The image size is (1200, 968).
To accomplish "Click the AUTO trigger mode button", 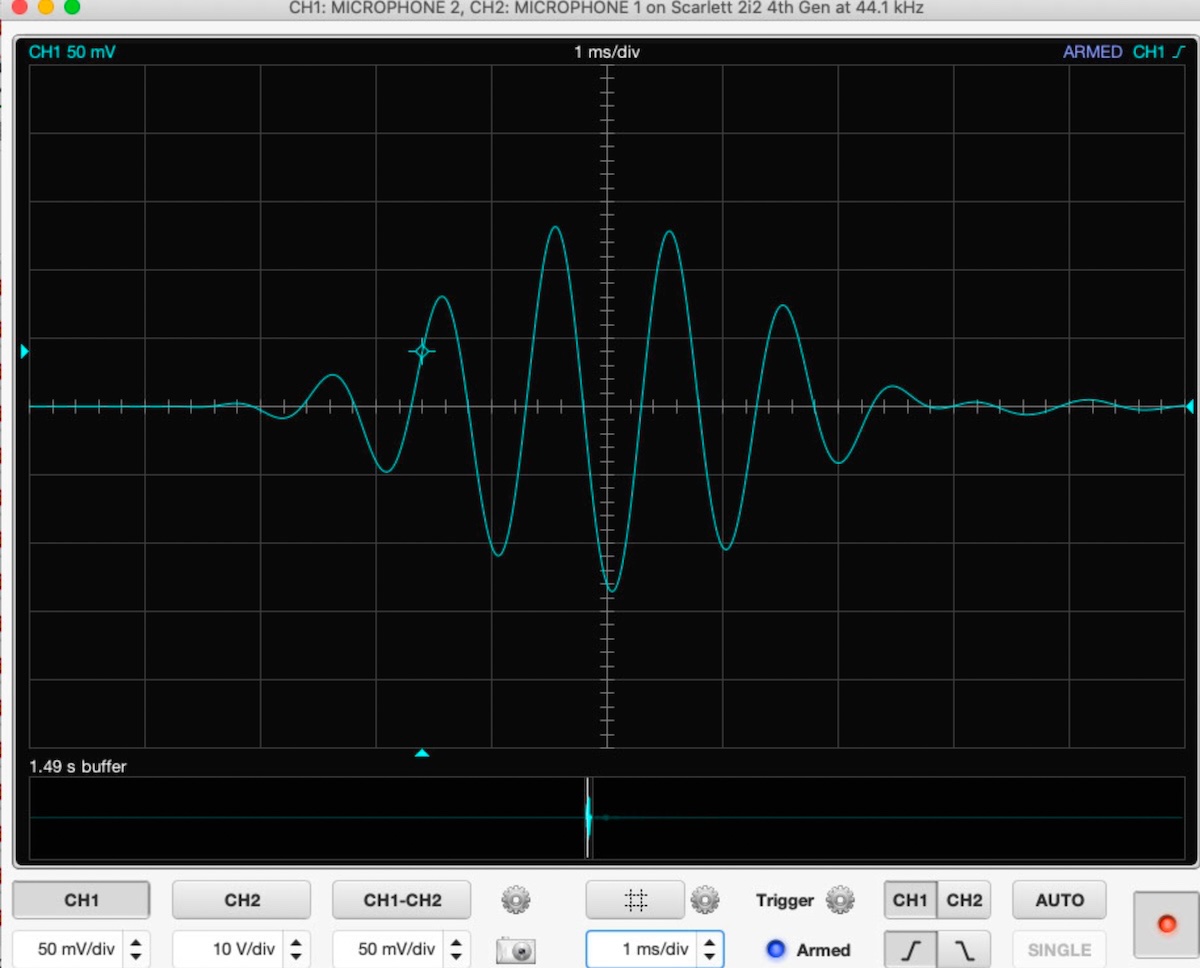I will 1060,900.
